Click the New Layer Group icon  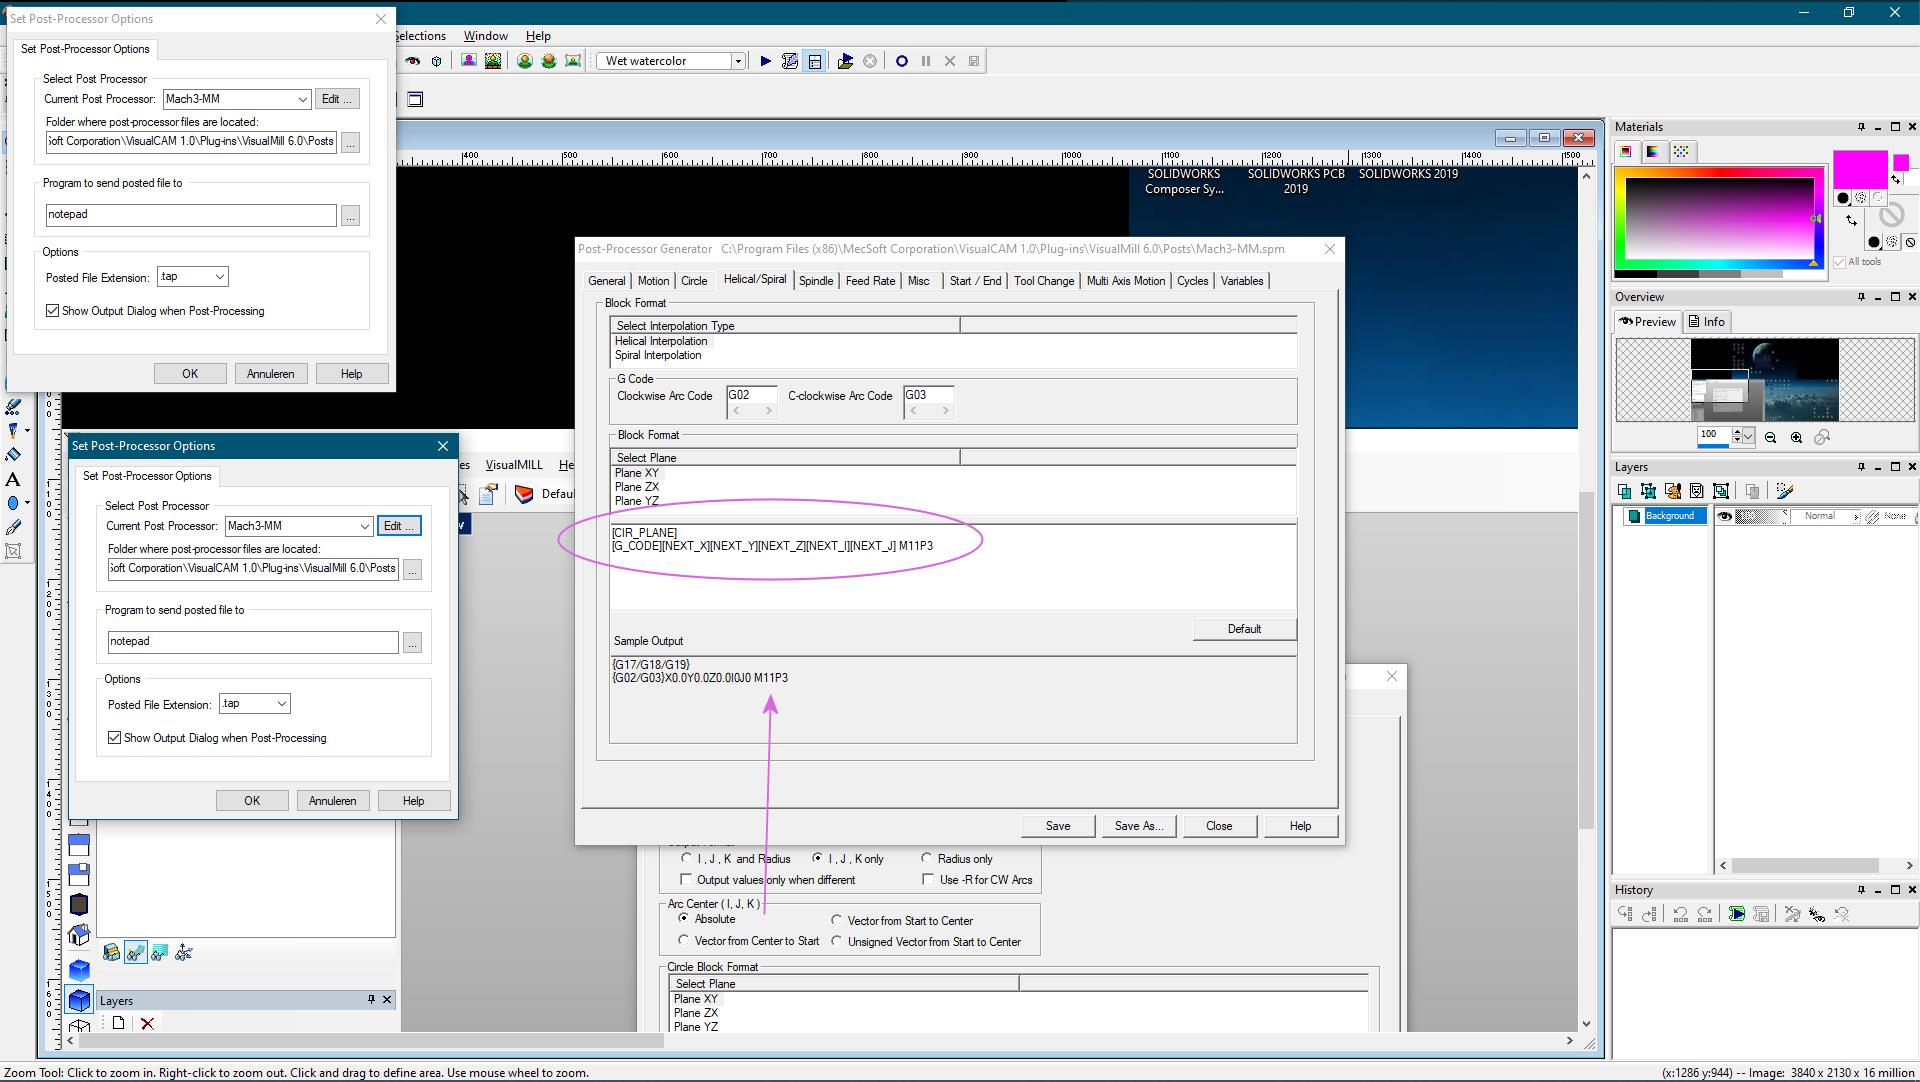tap(1721, 491)
